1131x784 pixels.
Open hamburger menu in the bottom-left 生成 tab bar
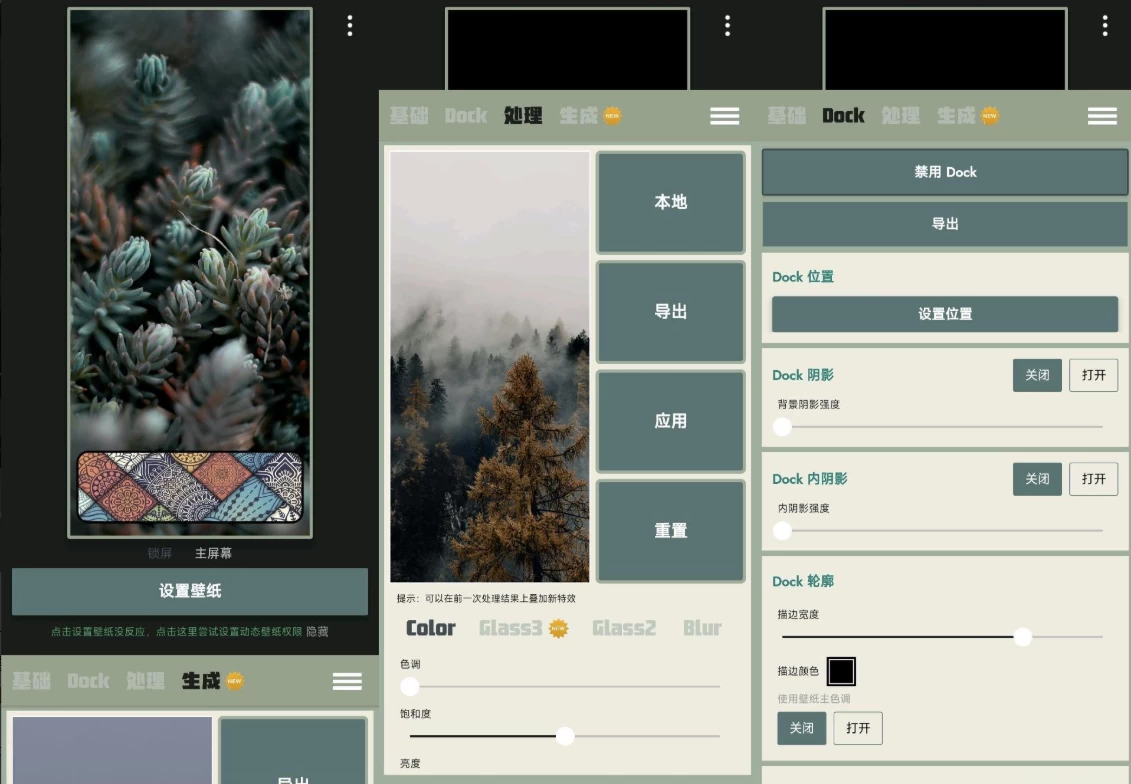point(347,681)
